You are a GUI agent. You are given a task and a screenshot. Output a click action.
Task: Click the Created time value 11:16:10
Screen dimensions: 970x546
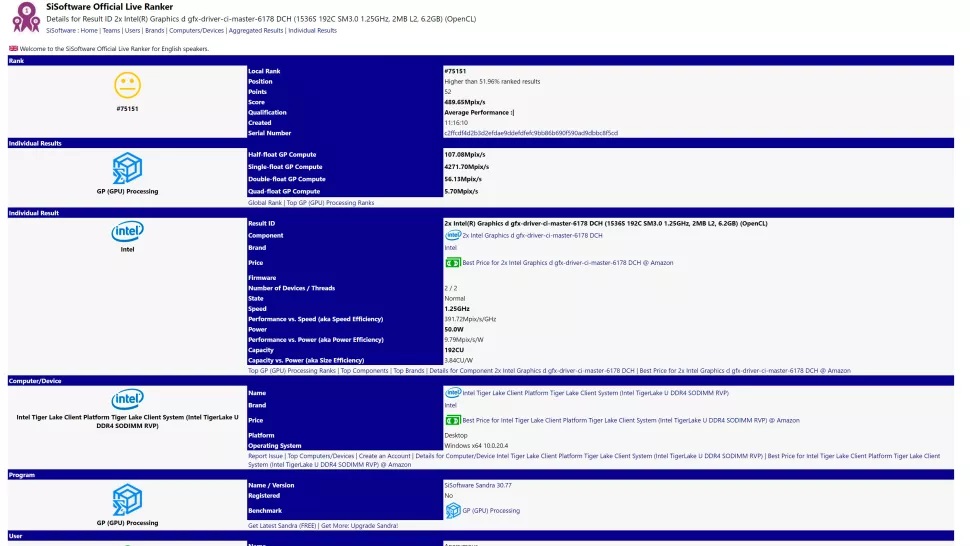[456, 123]
